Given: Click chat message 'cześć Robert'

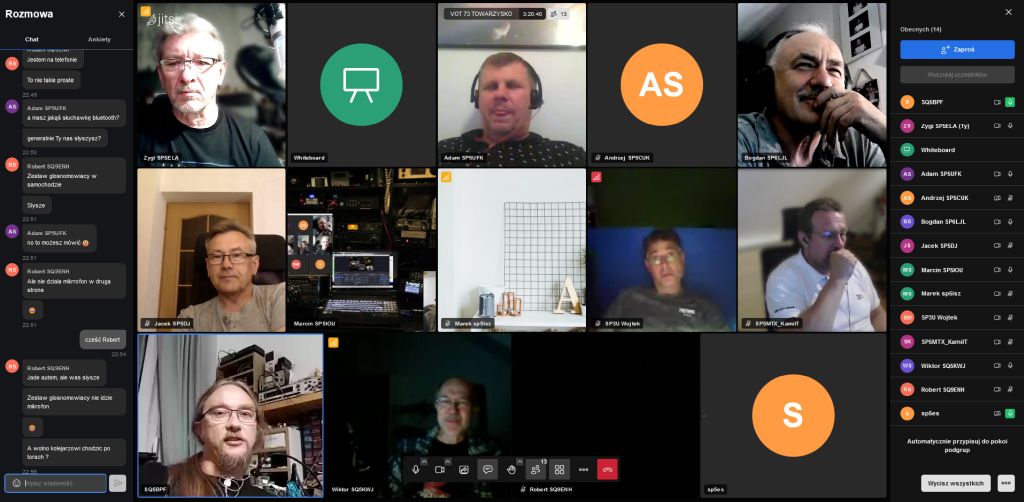Looking at the screenshot, I should (x=103, y=339).
